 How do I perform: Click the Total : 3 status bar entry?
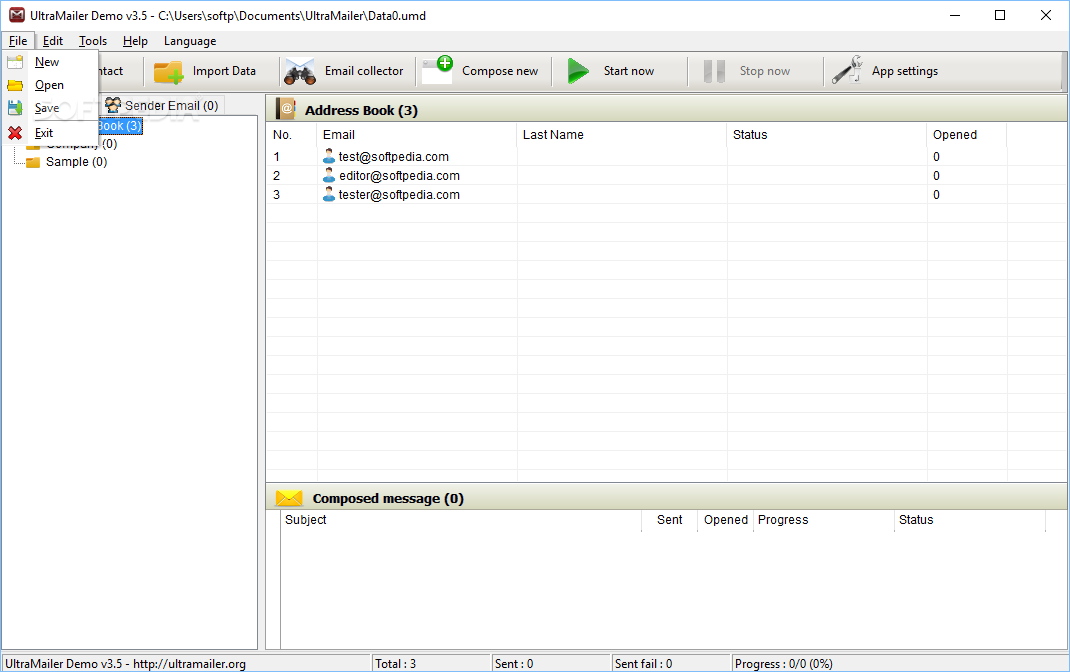tap(431, 663)
